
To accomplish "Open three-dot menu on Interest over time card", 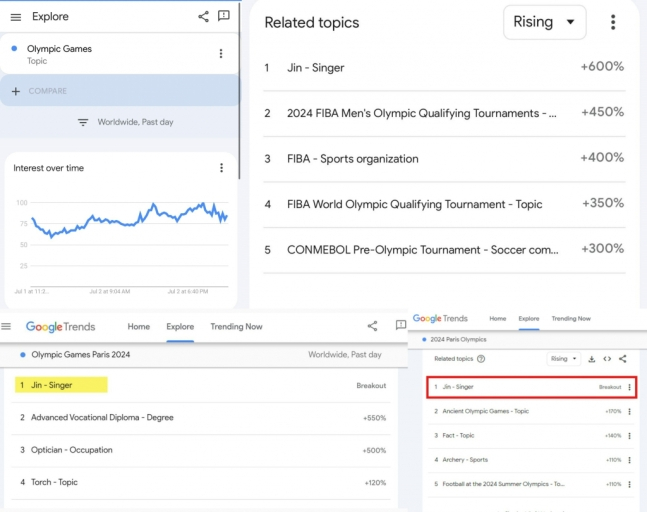I will [x=221, y=168].
